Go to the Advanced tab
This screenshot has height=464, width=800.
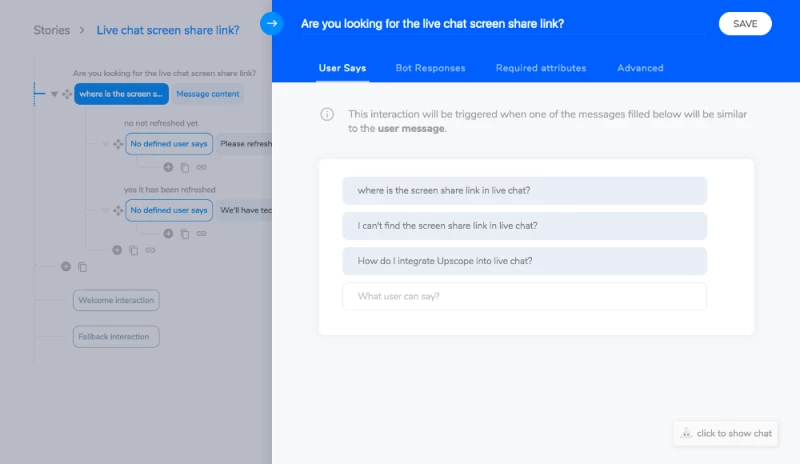[x=640, y=68]
